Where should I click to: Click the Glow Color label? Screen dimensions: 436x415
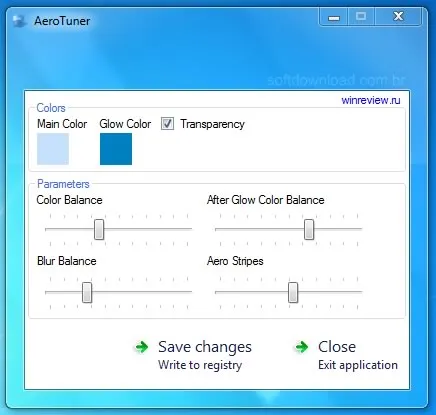[x=125, y=124]
